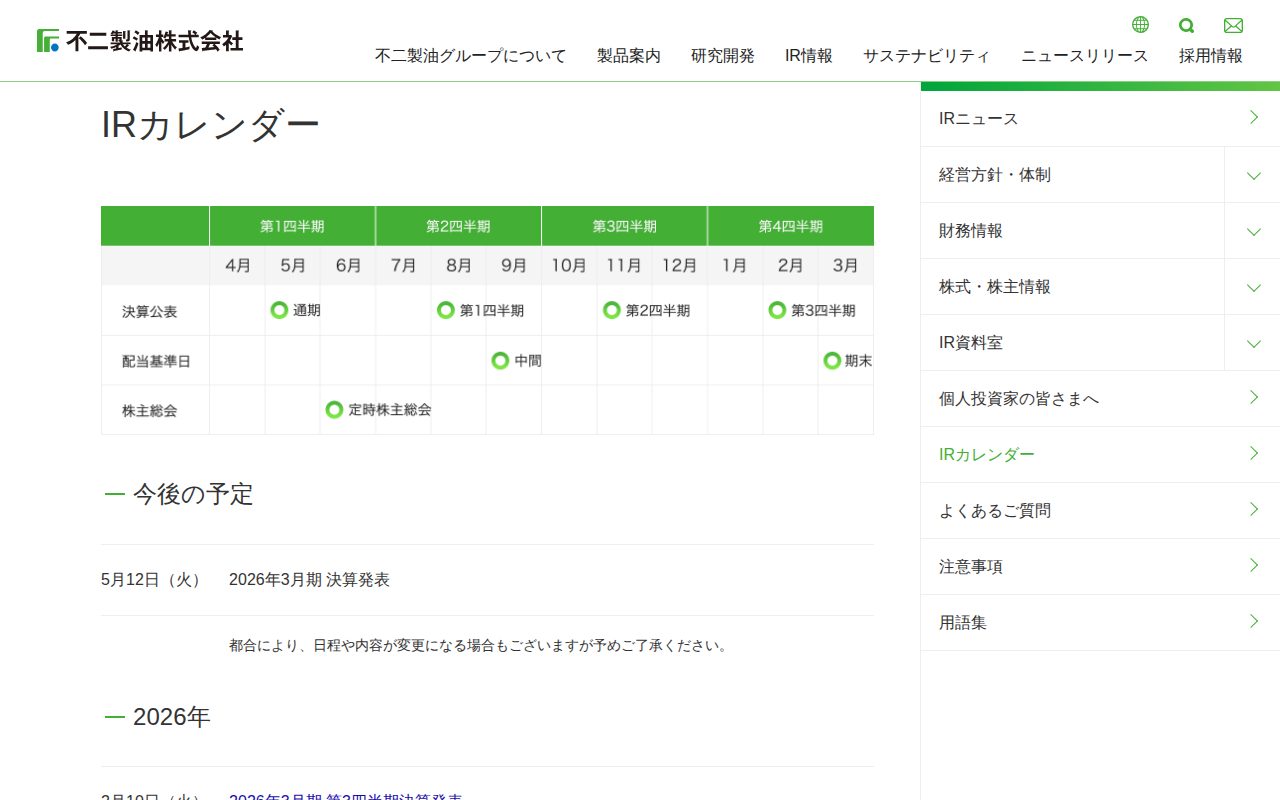Open 製品案内 menu item
This screenshot has height=800, width=1280.
tap(629, 56)
